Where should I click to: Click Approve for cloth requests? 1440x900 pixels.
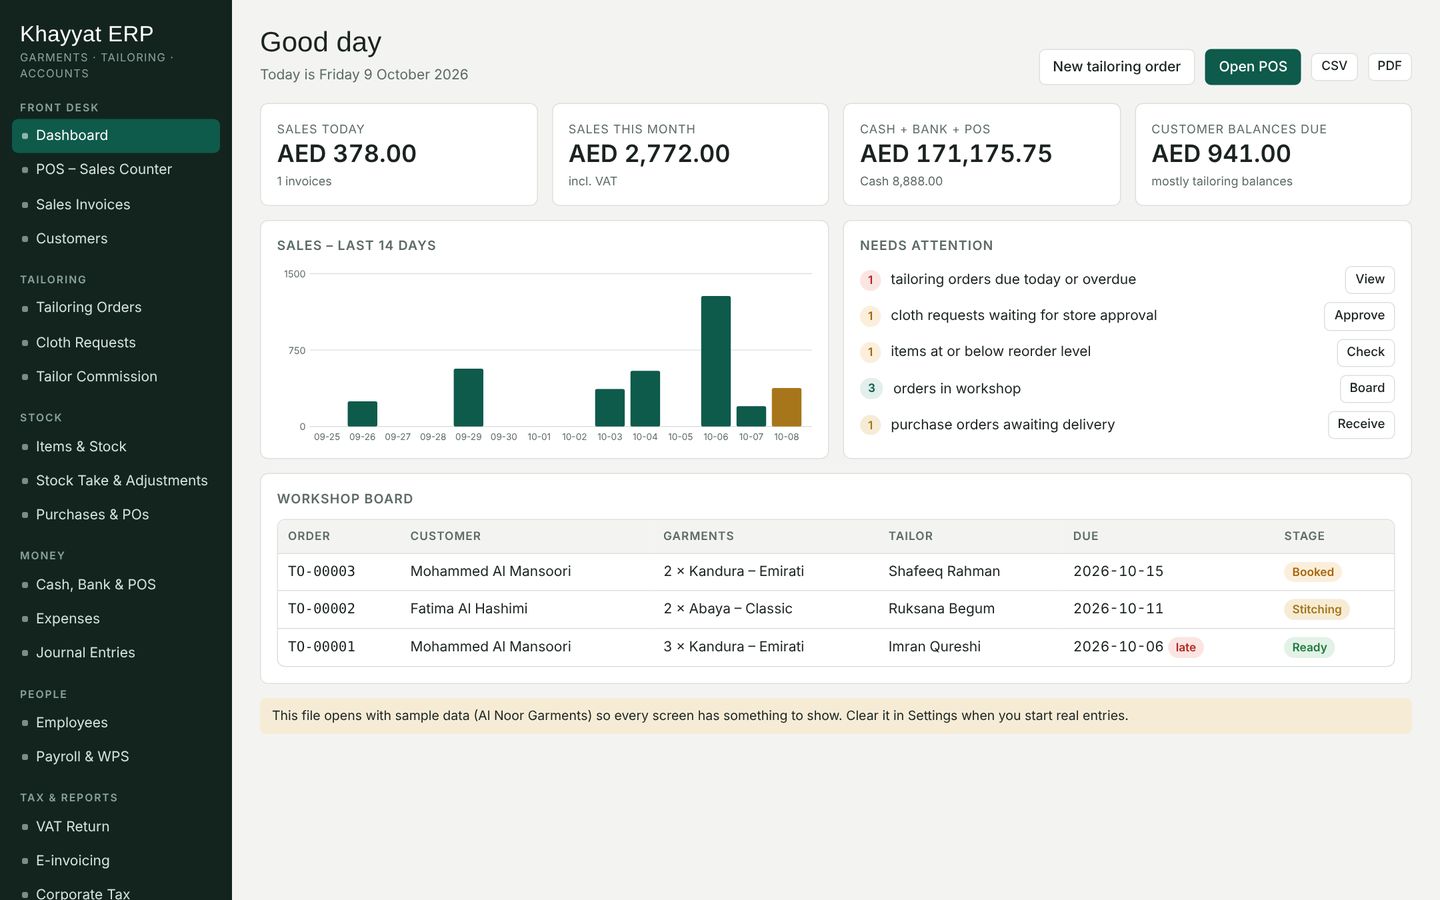pyautogui.click(x=1359, y=316)
